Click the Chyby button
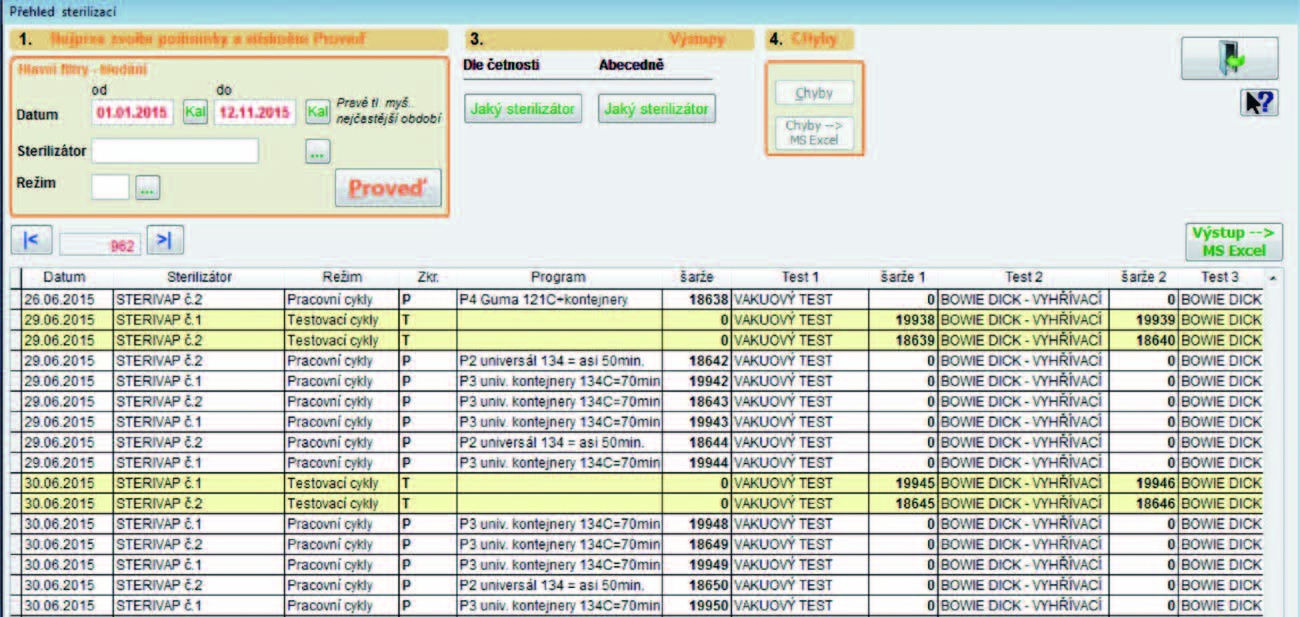 (x=813, y=94)
